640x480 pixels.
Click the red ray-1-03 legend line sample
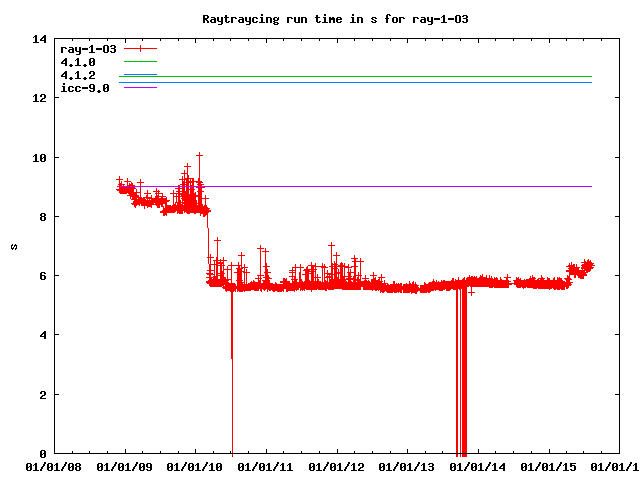point(141,48)
